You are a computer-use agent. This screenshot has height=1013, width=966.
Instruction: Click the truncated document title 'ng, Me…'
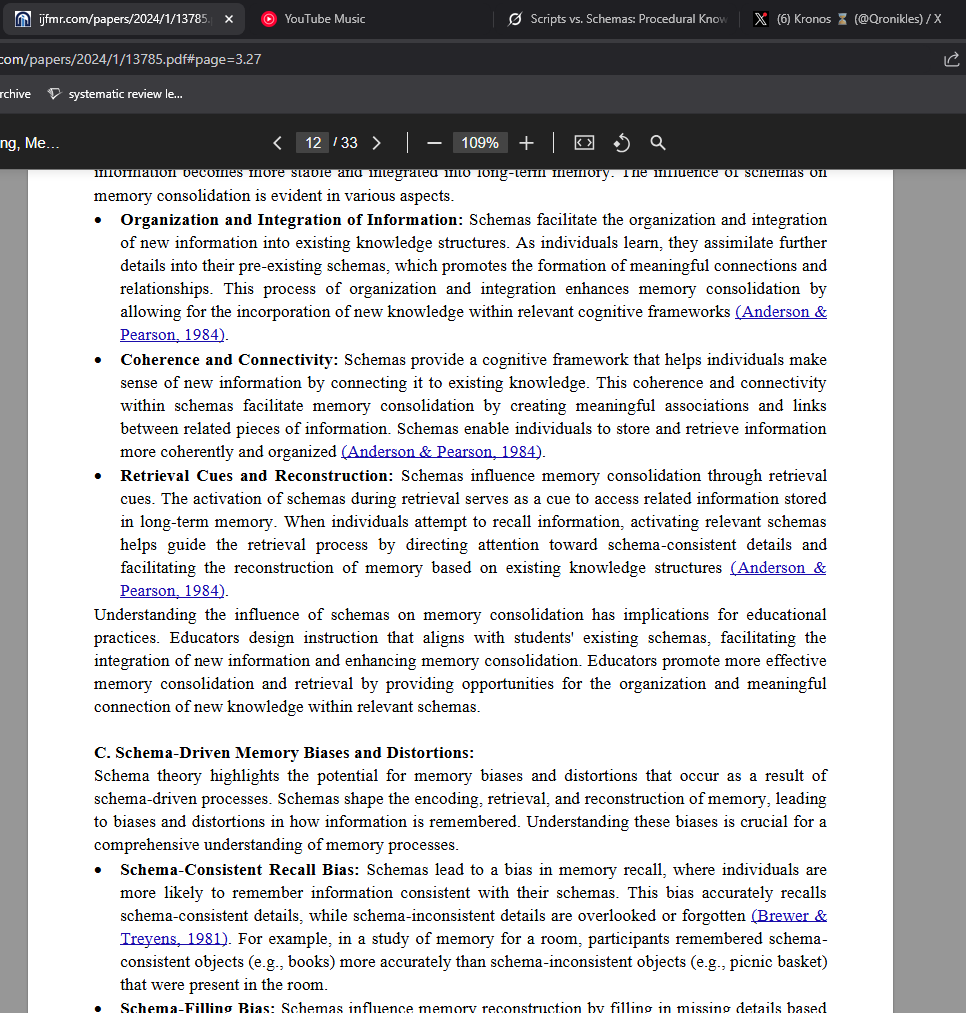30,143
